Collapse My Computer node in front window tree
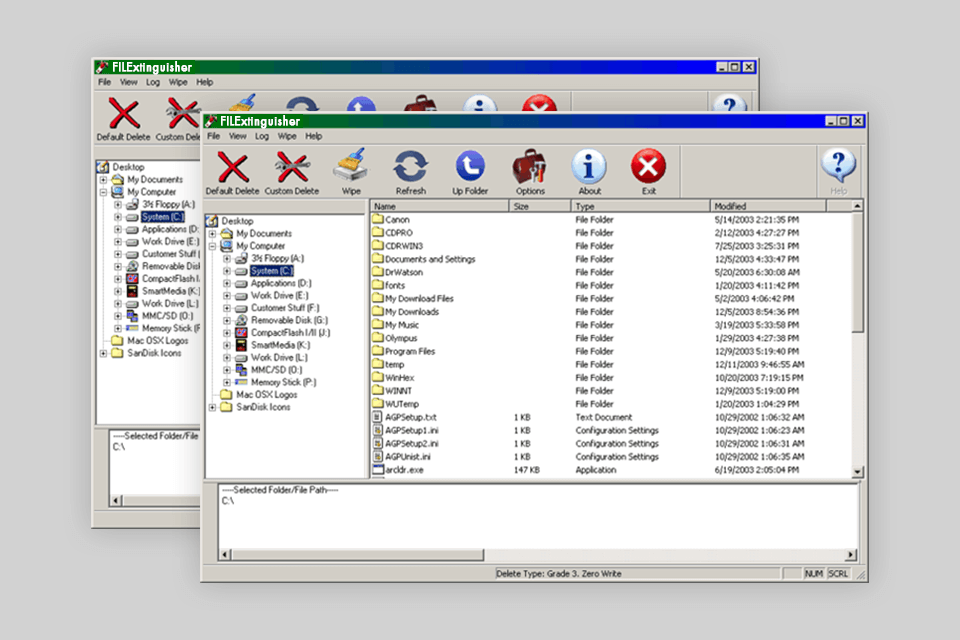960x640 pixels. tap(212, 246)
